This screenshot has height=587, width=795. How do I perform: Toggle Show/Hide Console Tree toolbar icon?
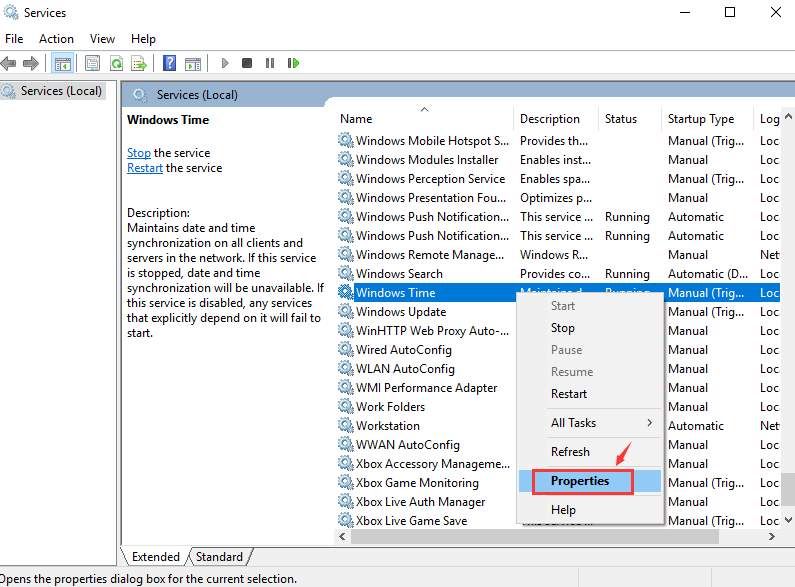tap(63, 63)
